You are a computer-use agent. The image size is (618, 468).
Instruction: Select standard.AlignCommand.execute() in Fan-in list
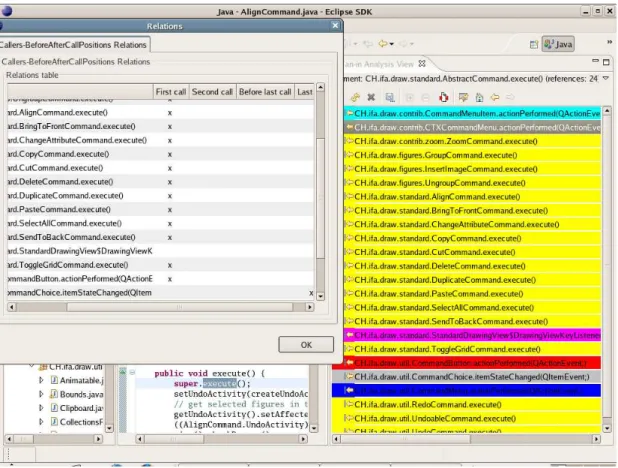tap(472, 196)
